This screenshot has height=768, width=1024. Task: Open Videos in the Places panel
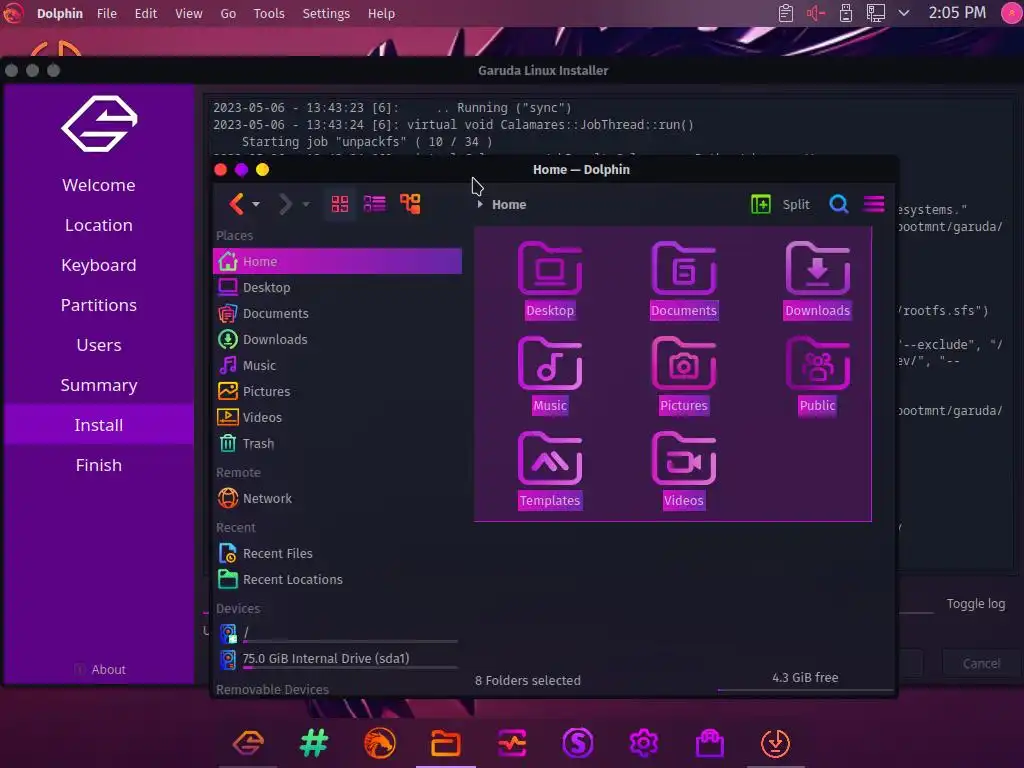pos(337,417)
